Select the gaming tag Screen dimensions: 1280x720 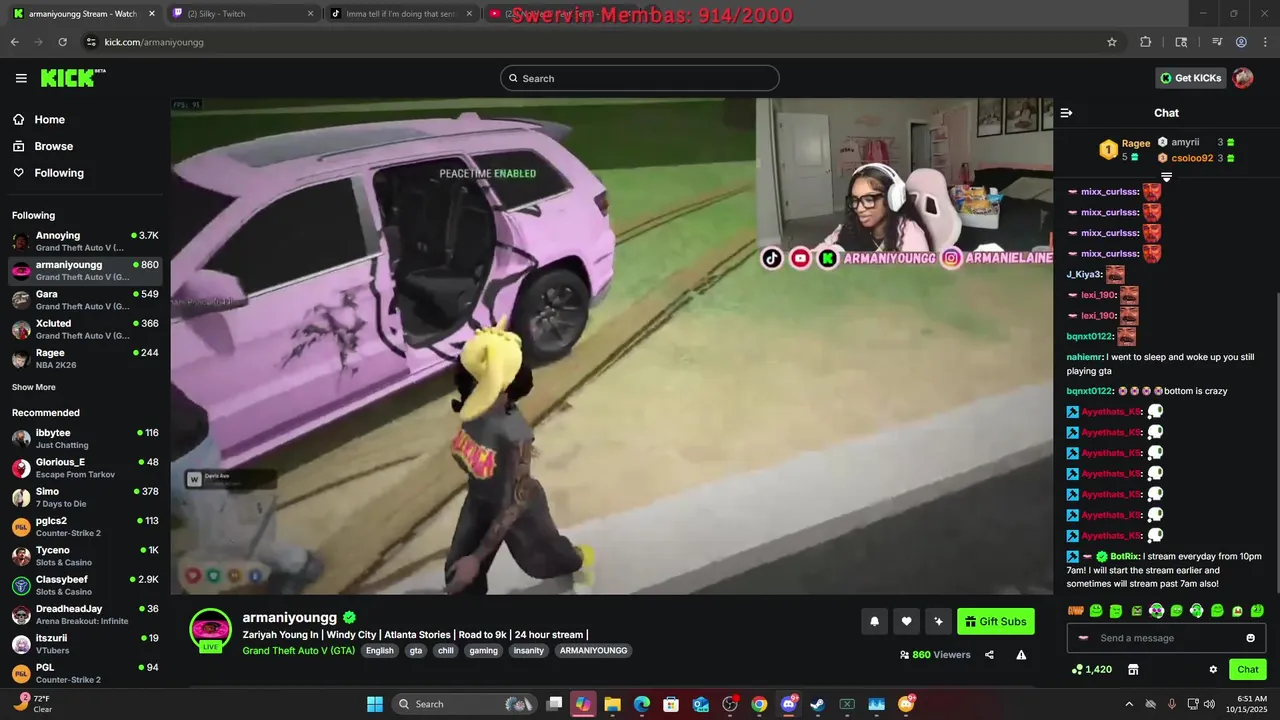click(484, 651)
